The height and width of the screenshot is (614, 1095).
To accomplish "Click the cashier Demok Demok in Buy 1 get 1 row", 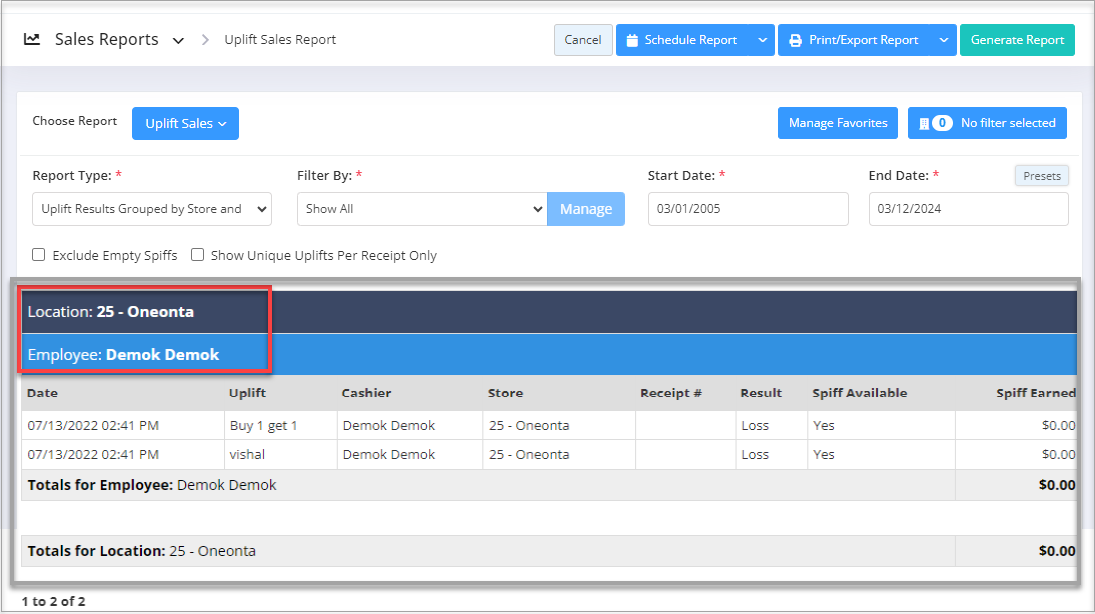I will tap(389, 425).
